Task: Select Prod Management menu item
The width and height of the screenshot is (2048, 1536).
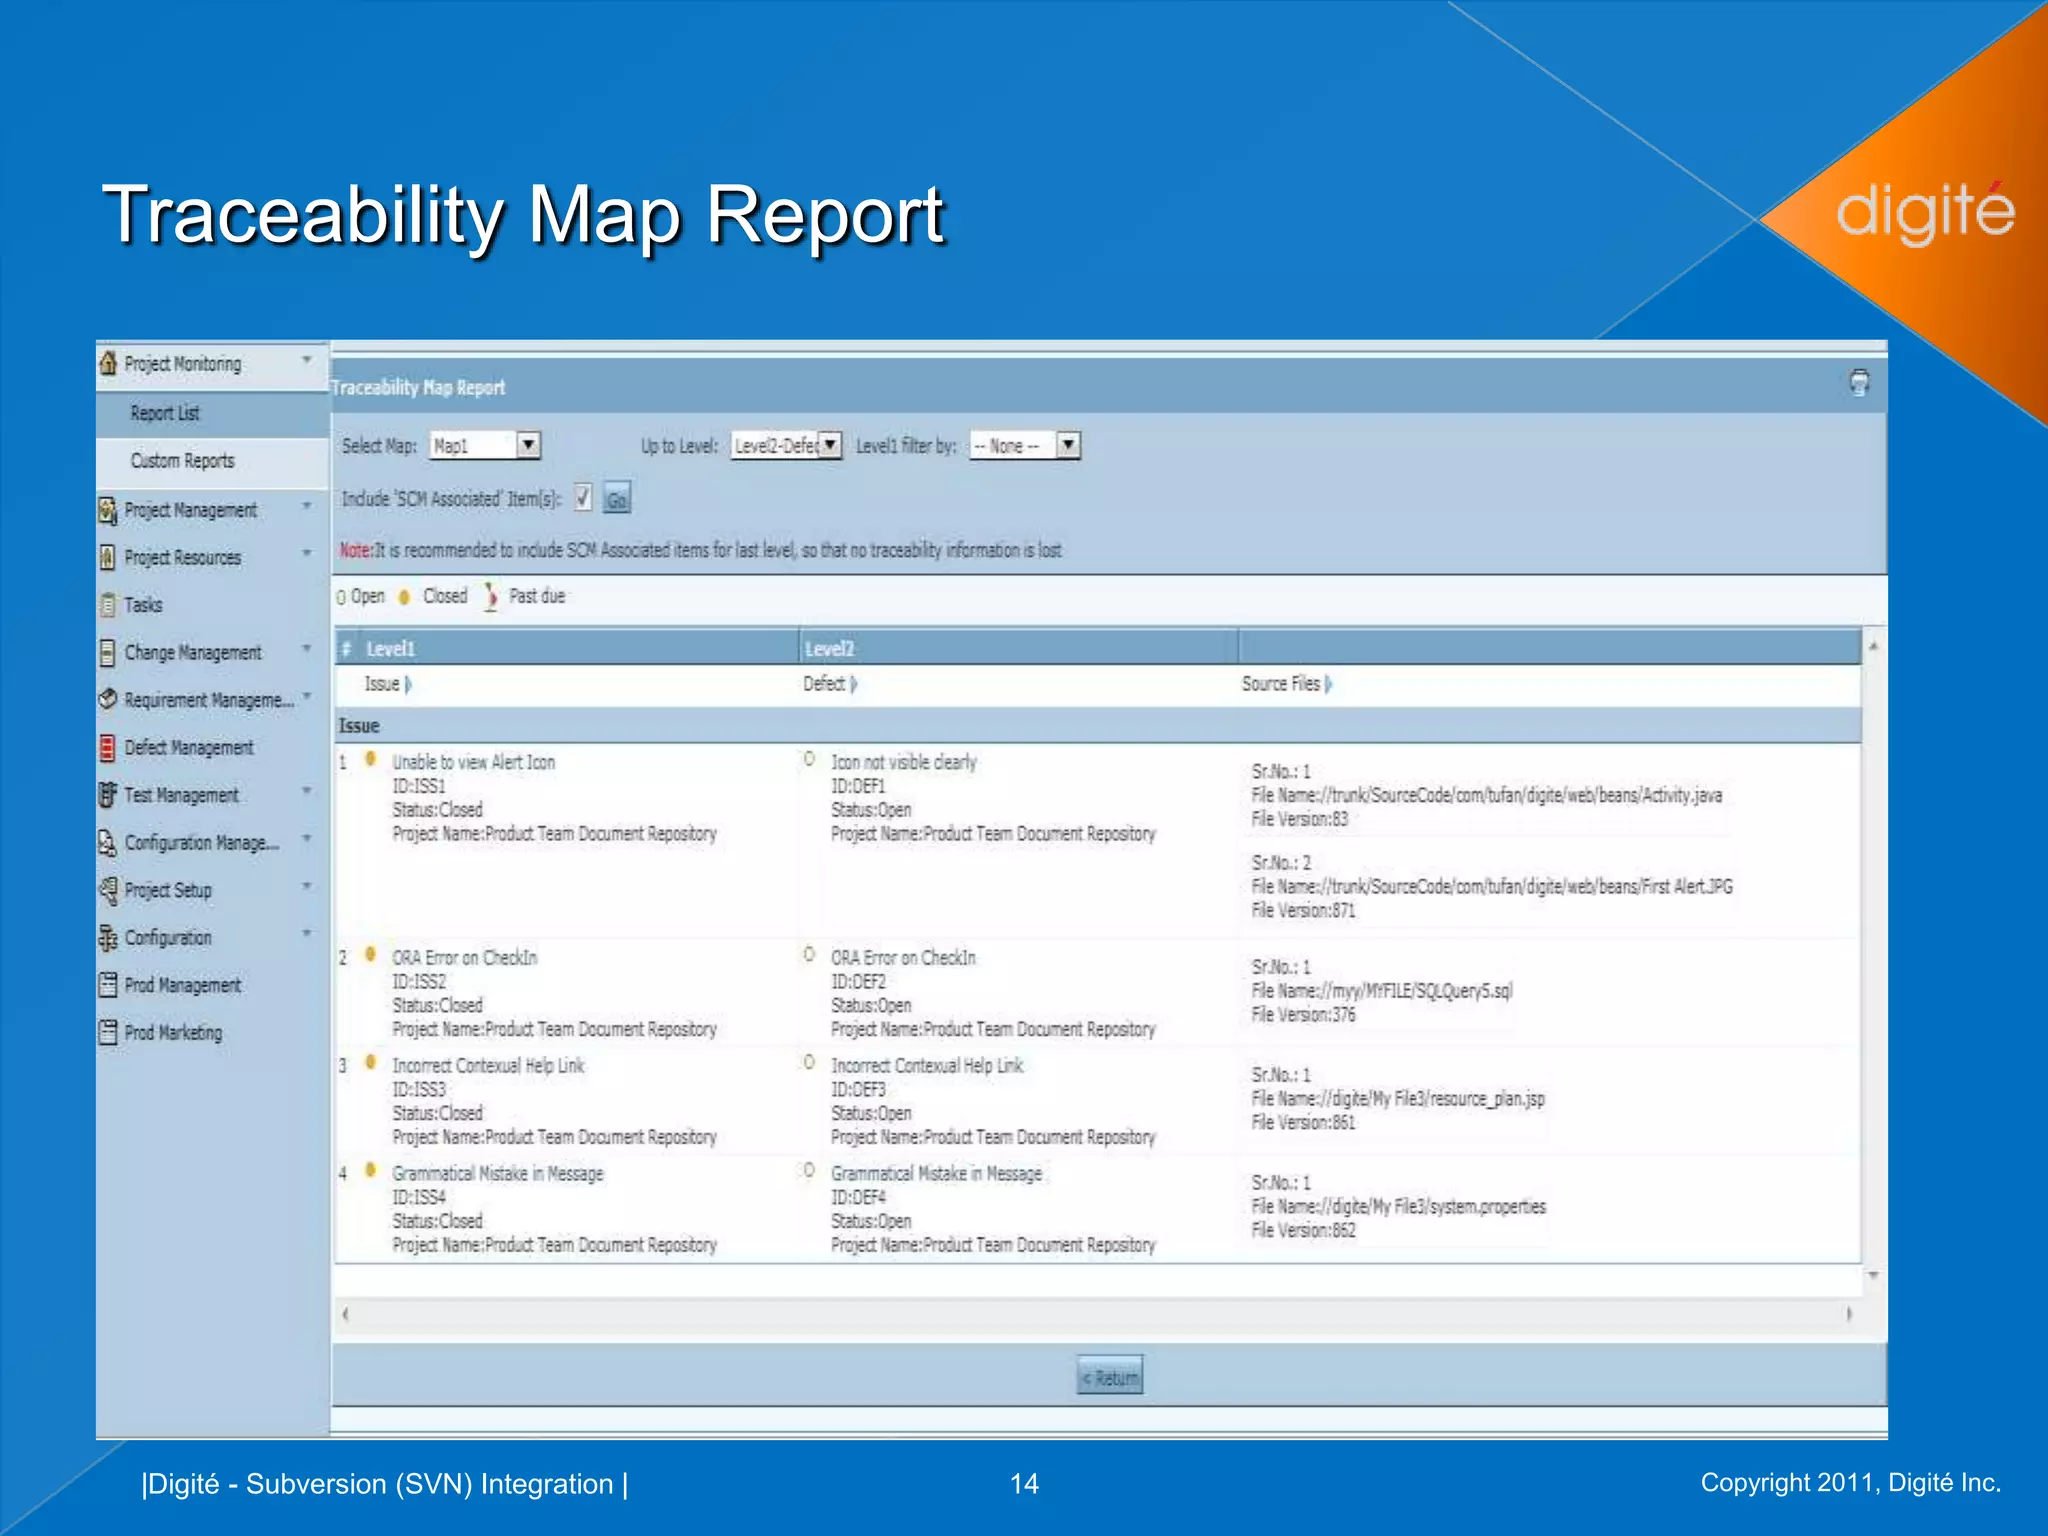Action: click(x=183, y=986)
